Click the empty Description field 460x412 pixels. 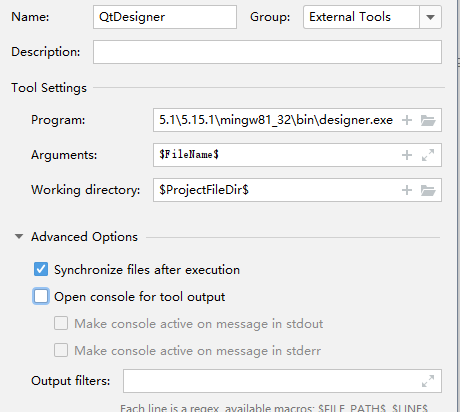[267, 52]
